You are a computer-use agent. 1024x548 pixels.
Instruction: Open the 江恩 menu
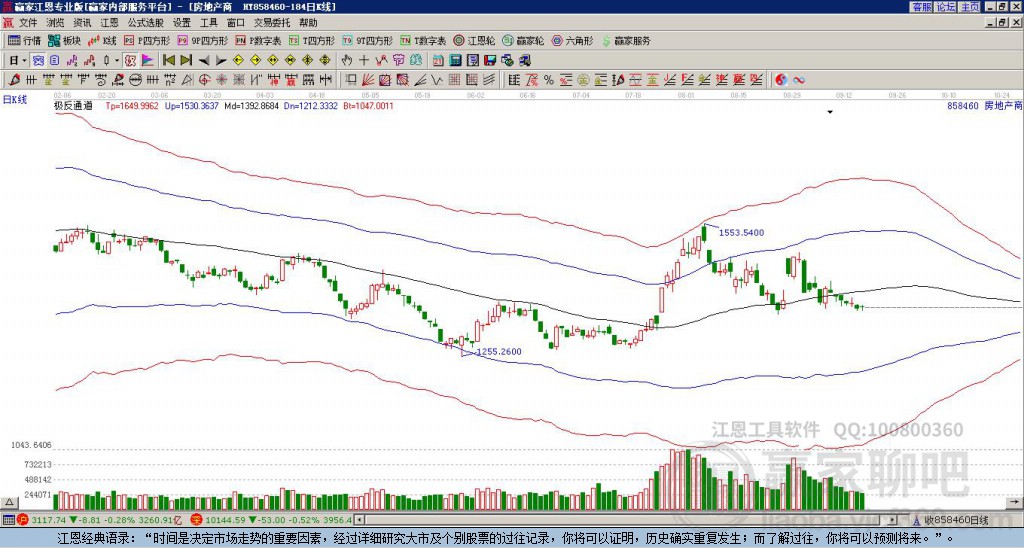(109, 23)
